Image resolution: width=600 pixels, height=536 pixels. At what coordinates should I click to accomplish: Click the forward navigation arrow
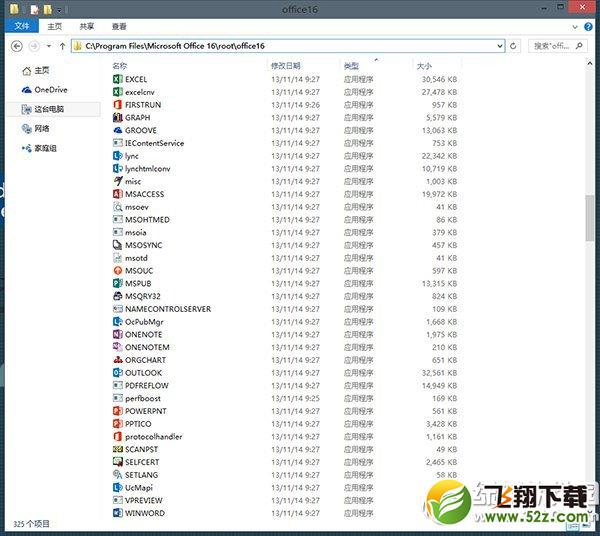tap(34, 46)
